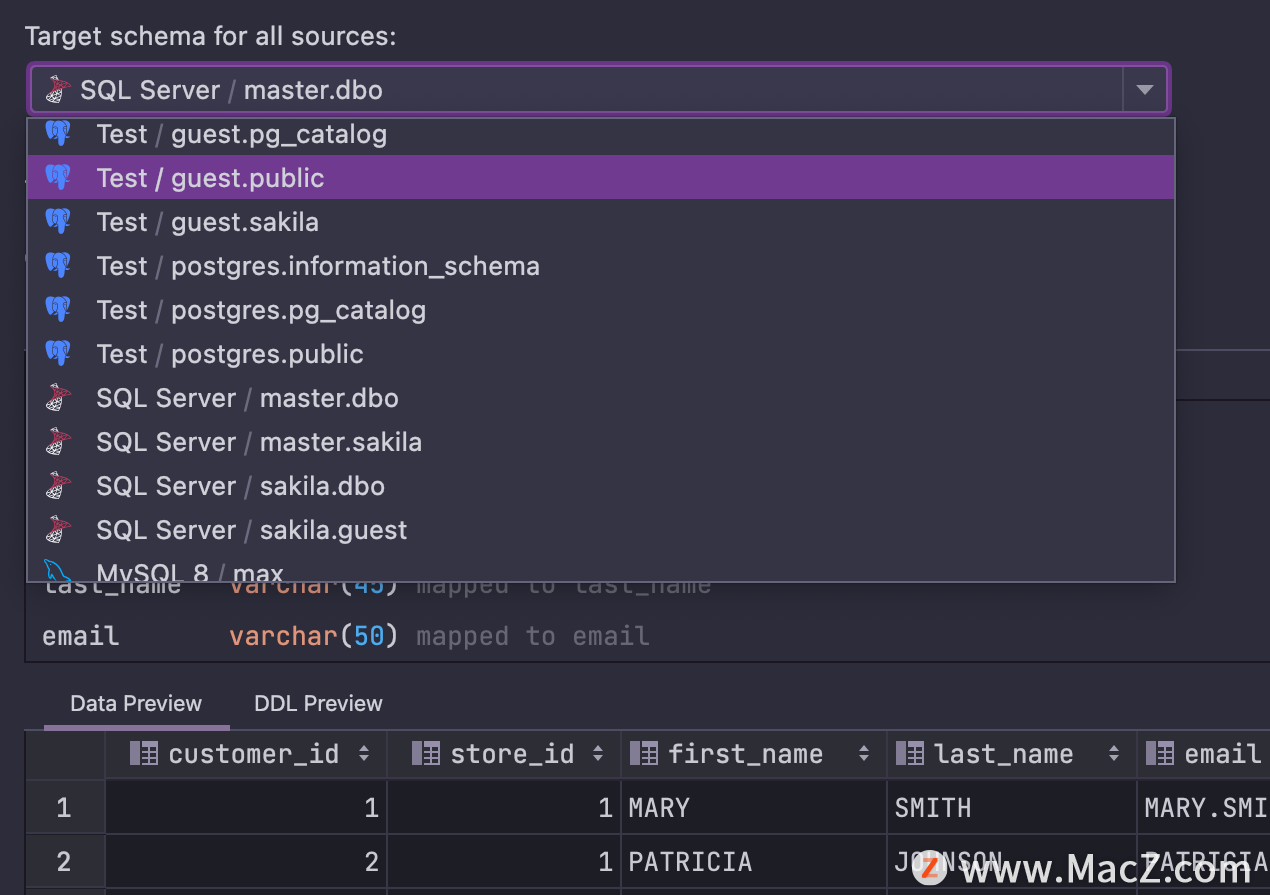Sort by last_name using its sort arrows
The image size is (1270, 895).
pos(1113,754)
